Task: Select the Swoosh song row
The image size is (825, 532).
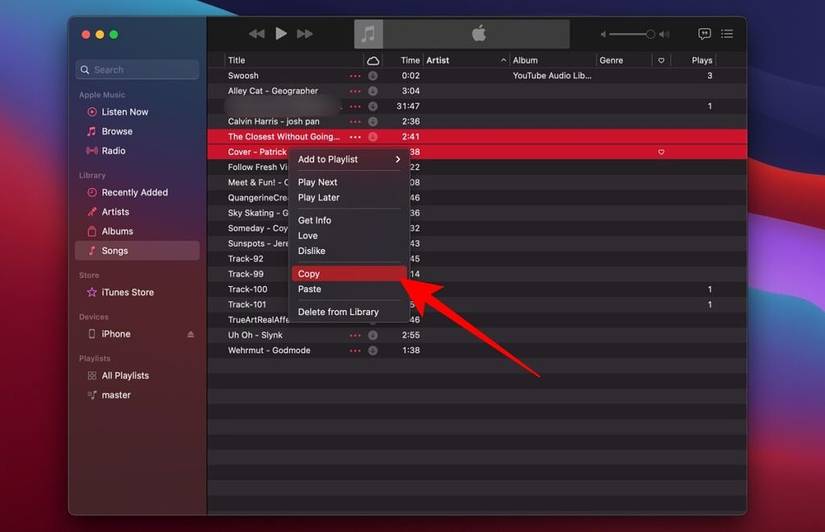Action: click(x=477, y=76)
